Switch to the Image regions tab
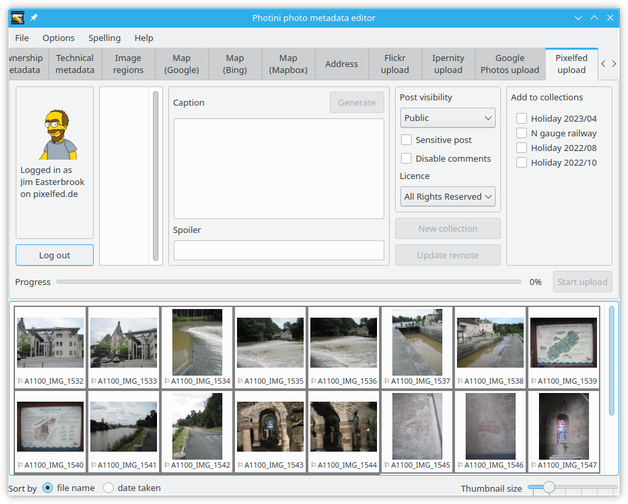 tap(128, 64)
